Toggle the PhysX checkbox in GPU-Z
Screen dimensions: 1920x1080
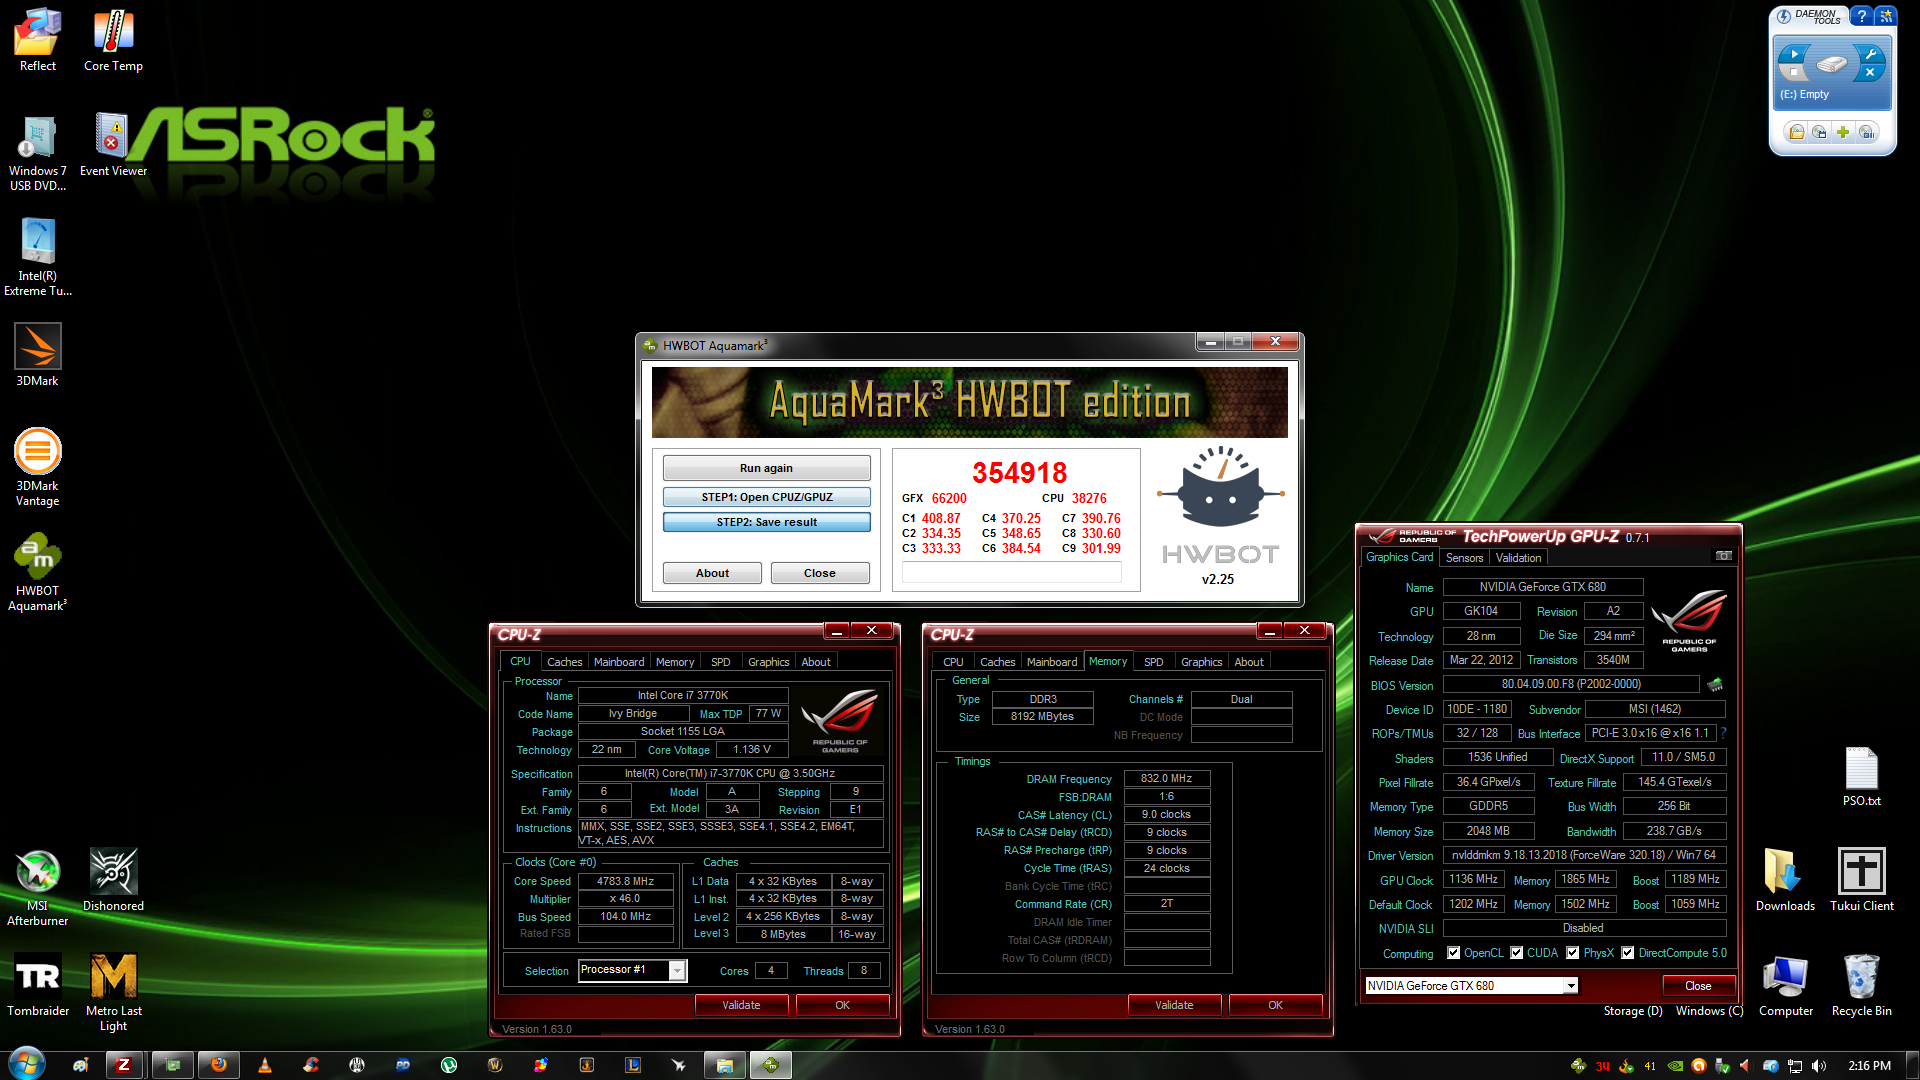pos(1573,953)
